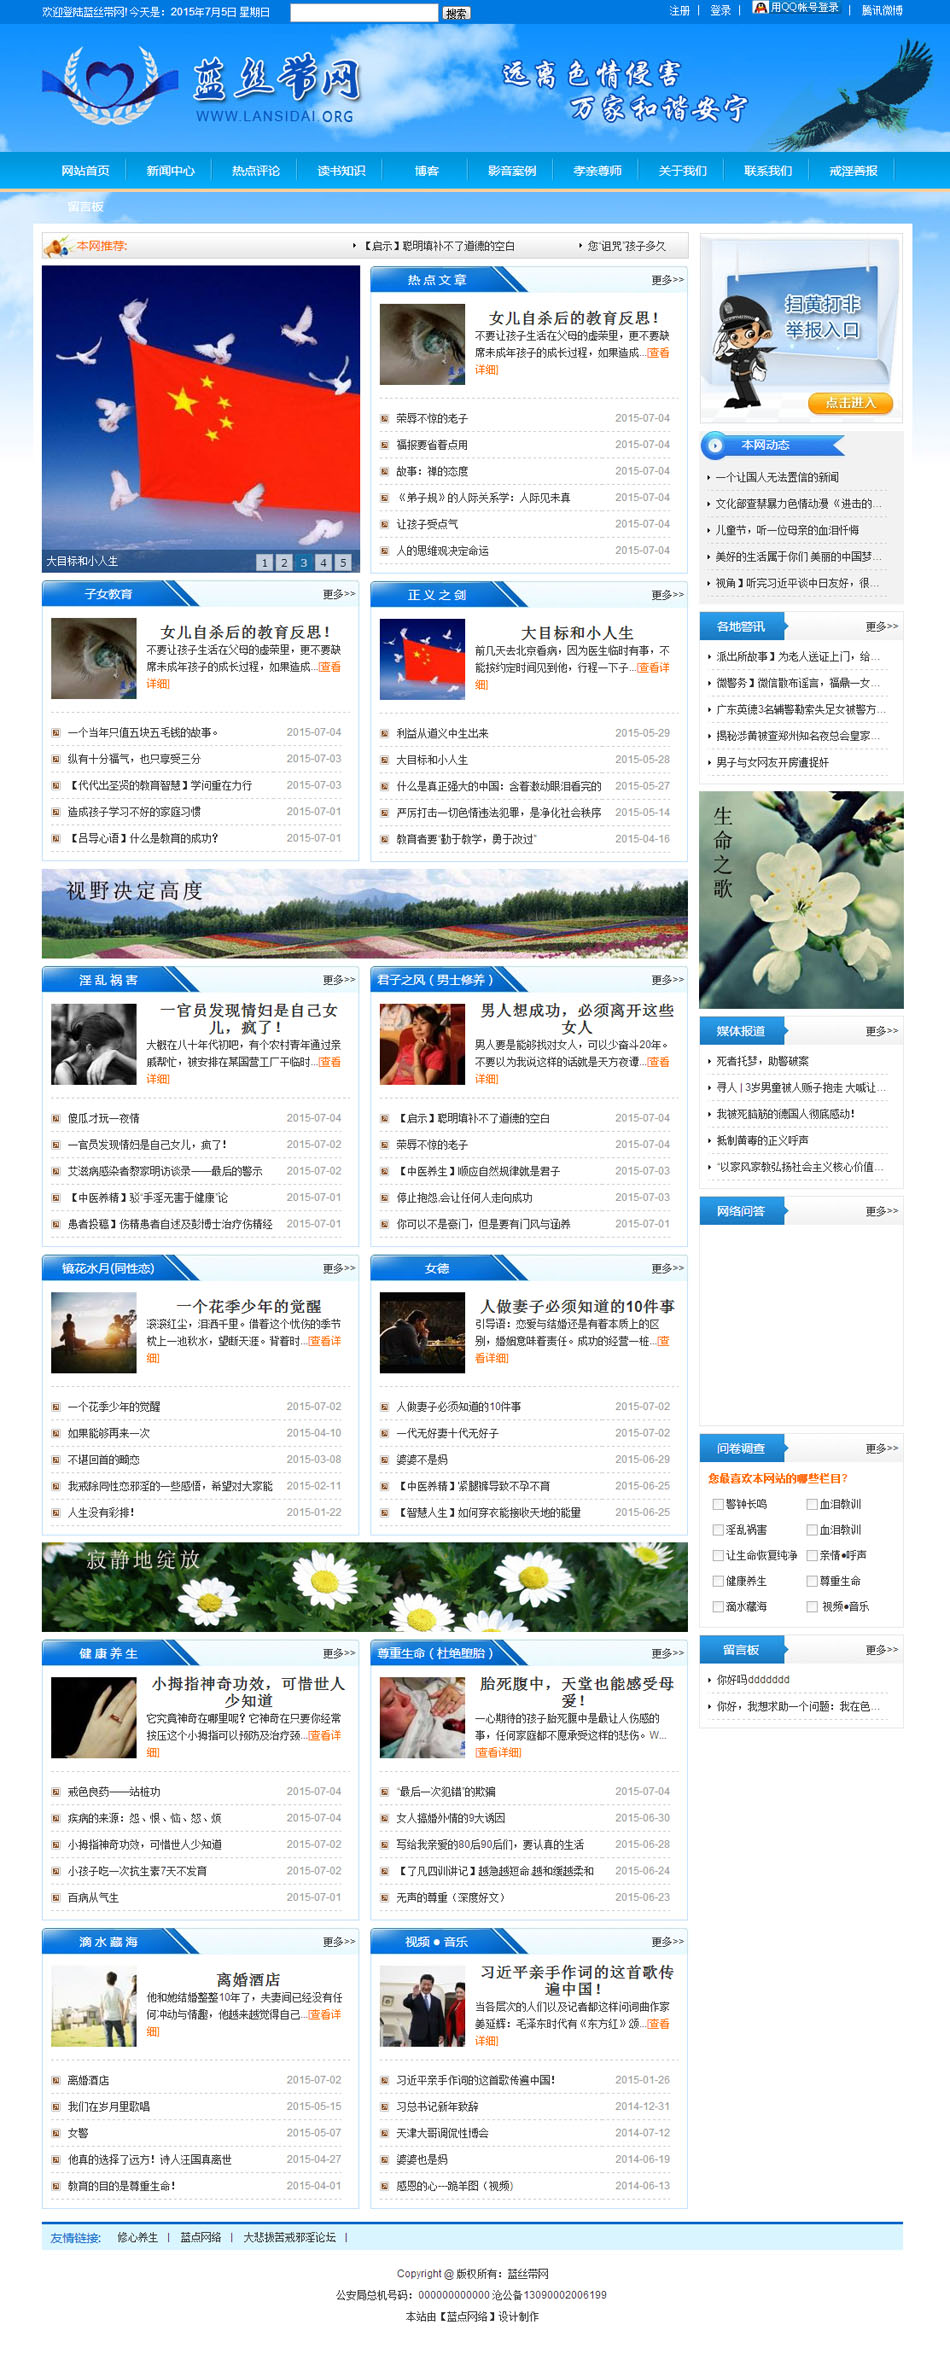
Task: Open the 新闻中心 navigation menu item
Action: pos(170,171)
